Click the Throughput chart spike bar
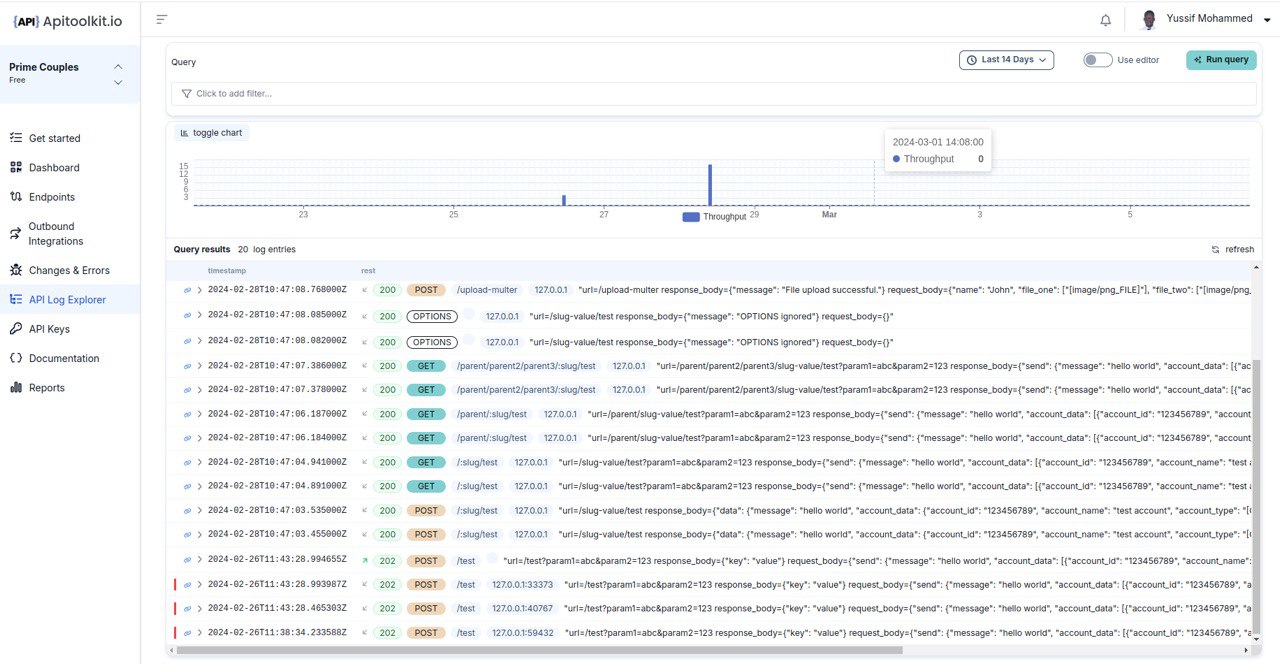 [710, 185]
